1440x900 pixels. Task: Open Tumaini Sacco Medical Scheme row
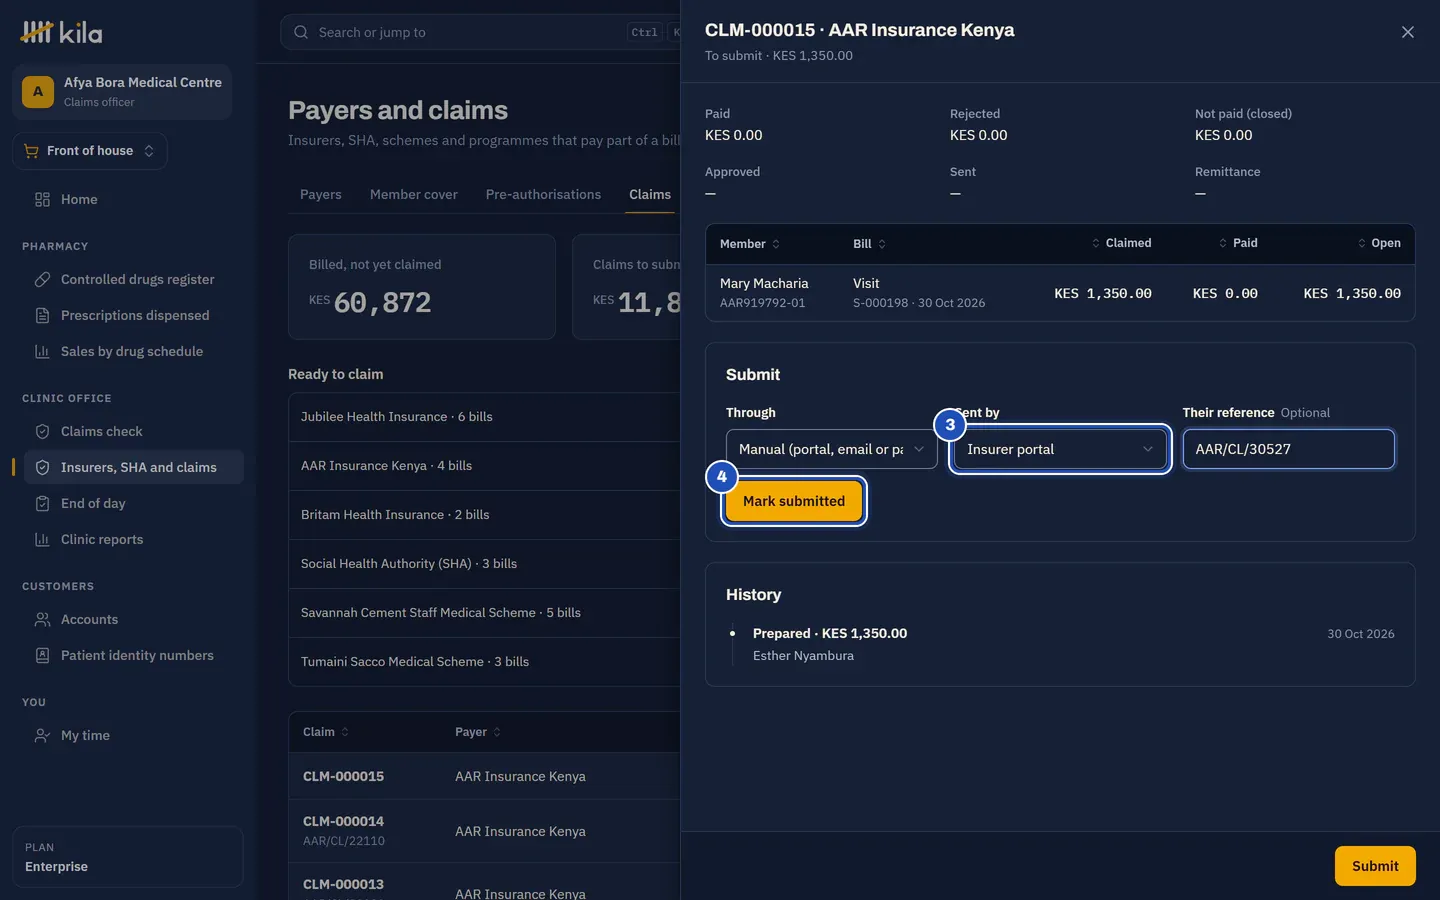pos(485,662)
